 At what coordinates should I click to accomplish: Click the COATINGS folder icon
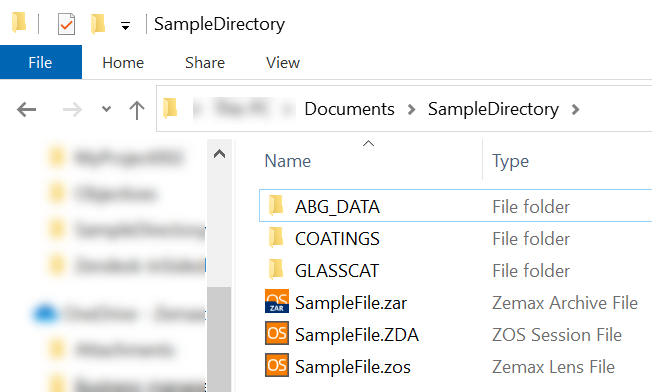coord(276,237)
